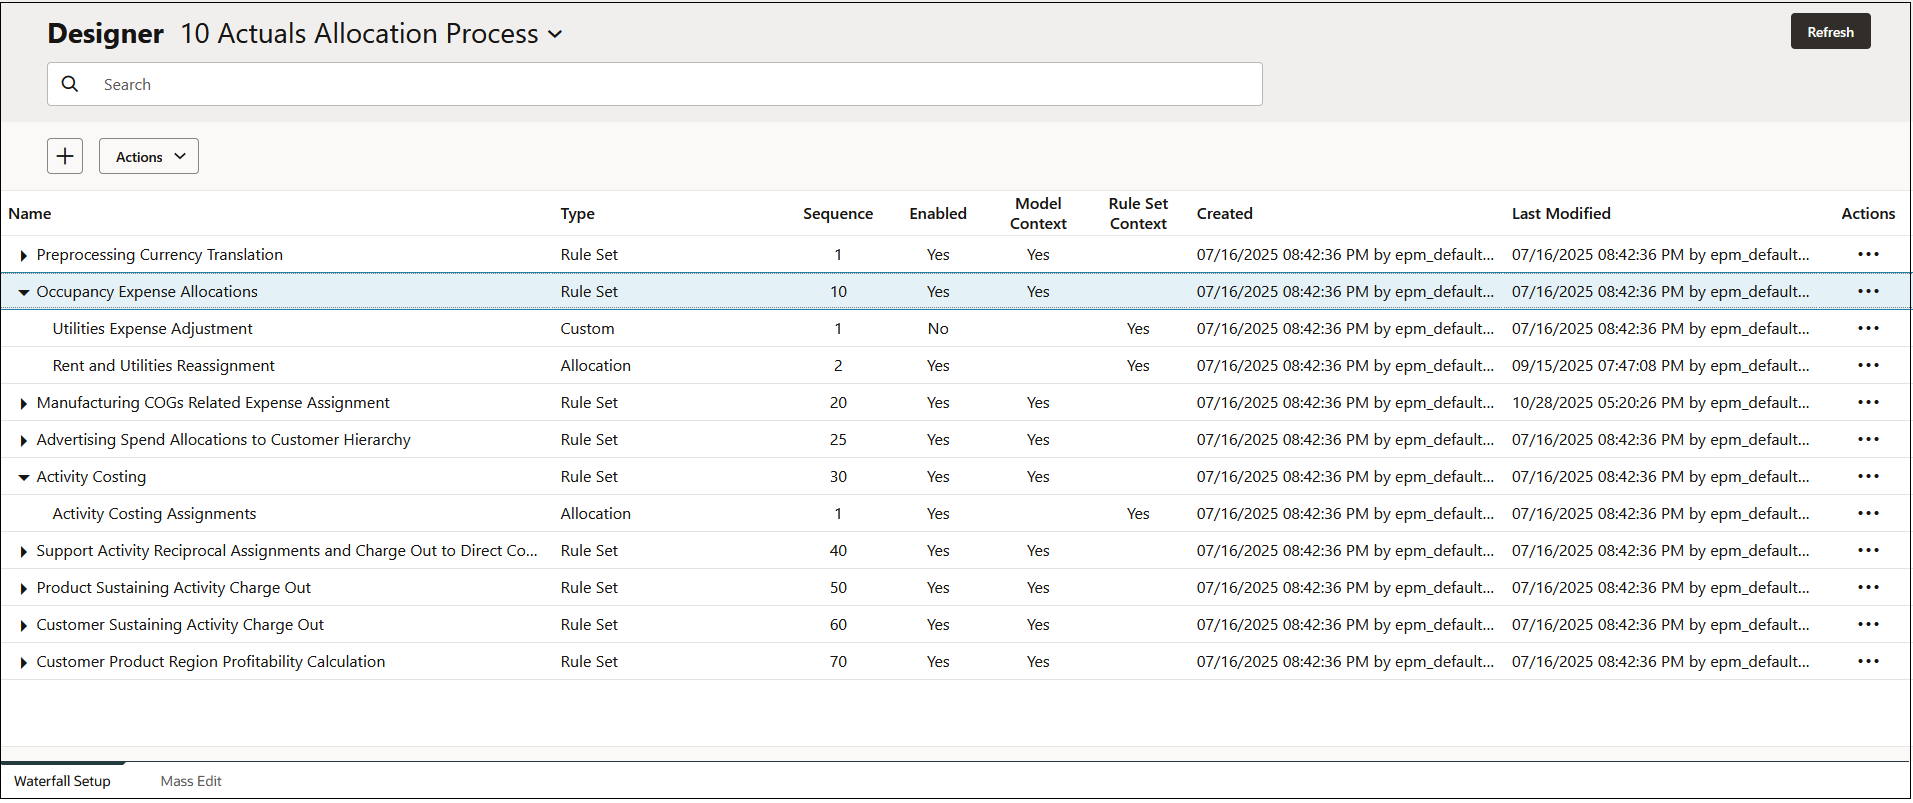Open row actions for Preprocessing Currency Translation
The image size is (1913, 803).
point(1868,254)
